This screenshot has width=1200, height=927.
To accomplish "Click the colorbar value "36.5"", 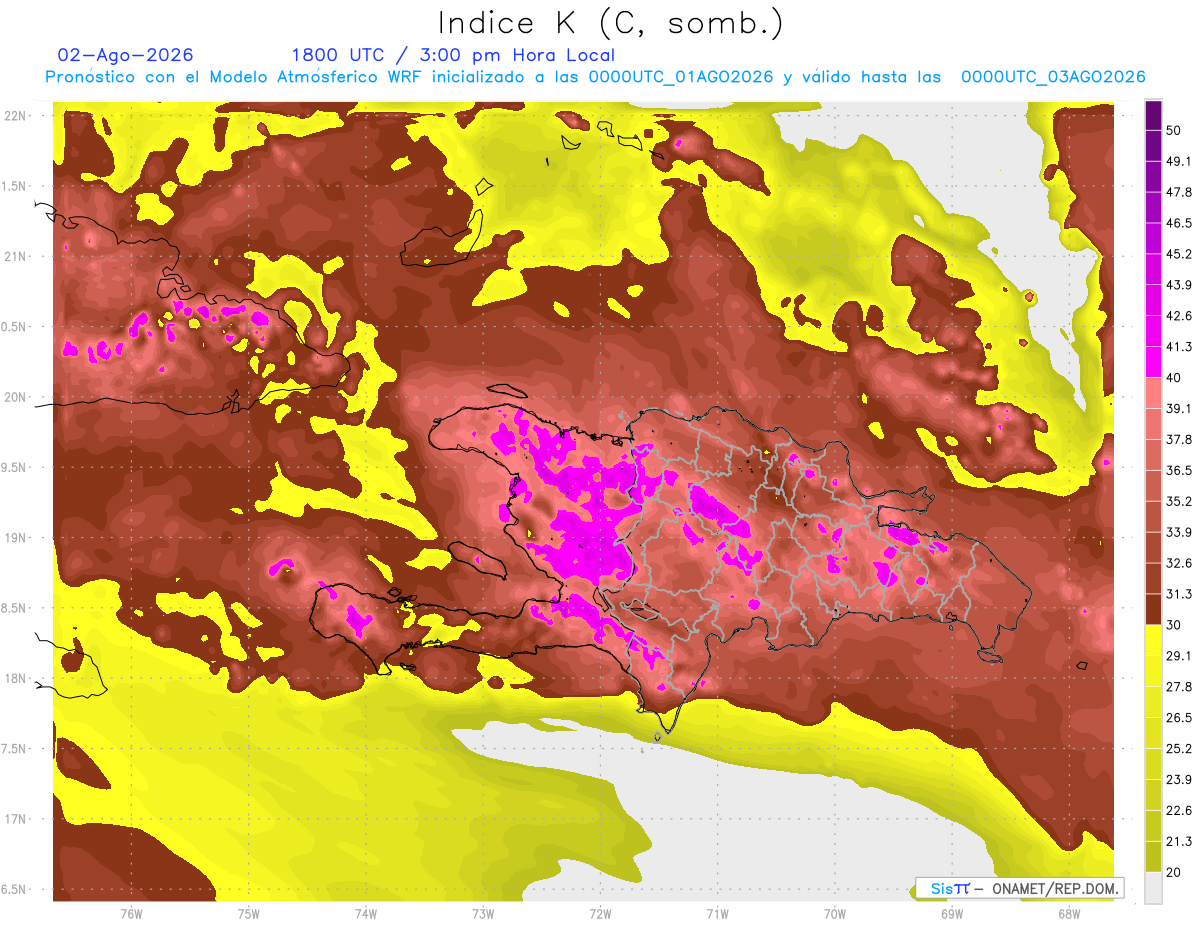I will point(1179,470).
